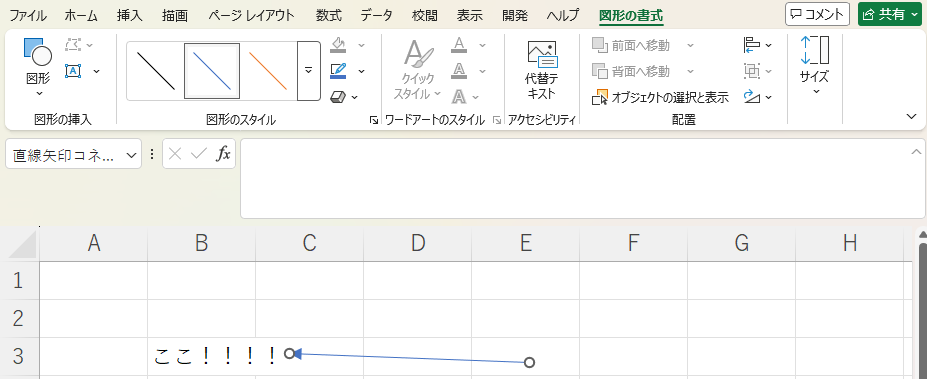Click the コメント button
Screen dimensions: 927x379
817,14
